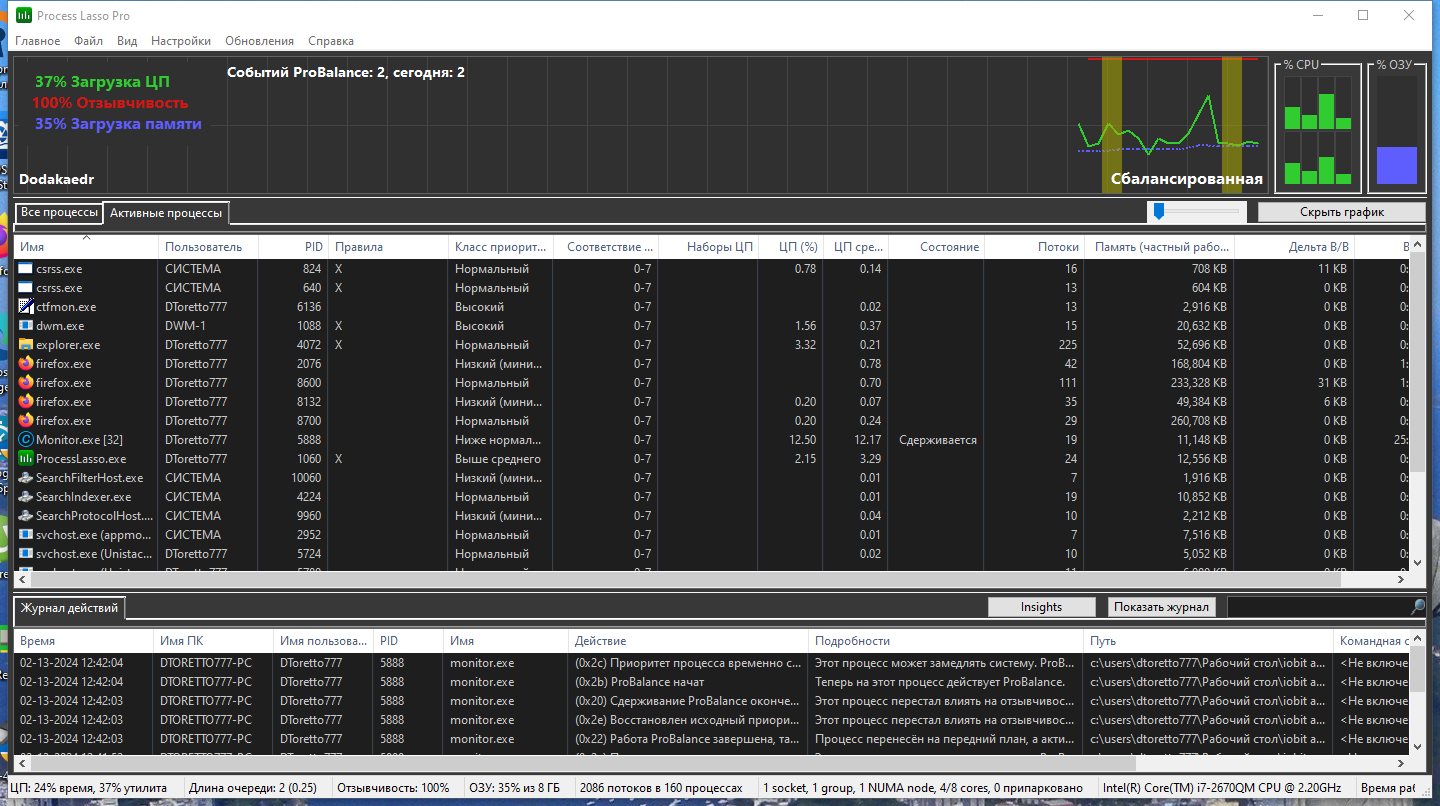The height and width of the screenshot is (806, 1440).
Task: Click the dwm.exe process icon
Action: click(x=26, y=326)
